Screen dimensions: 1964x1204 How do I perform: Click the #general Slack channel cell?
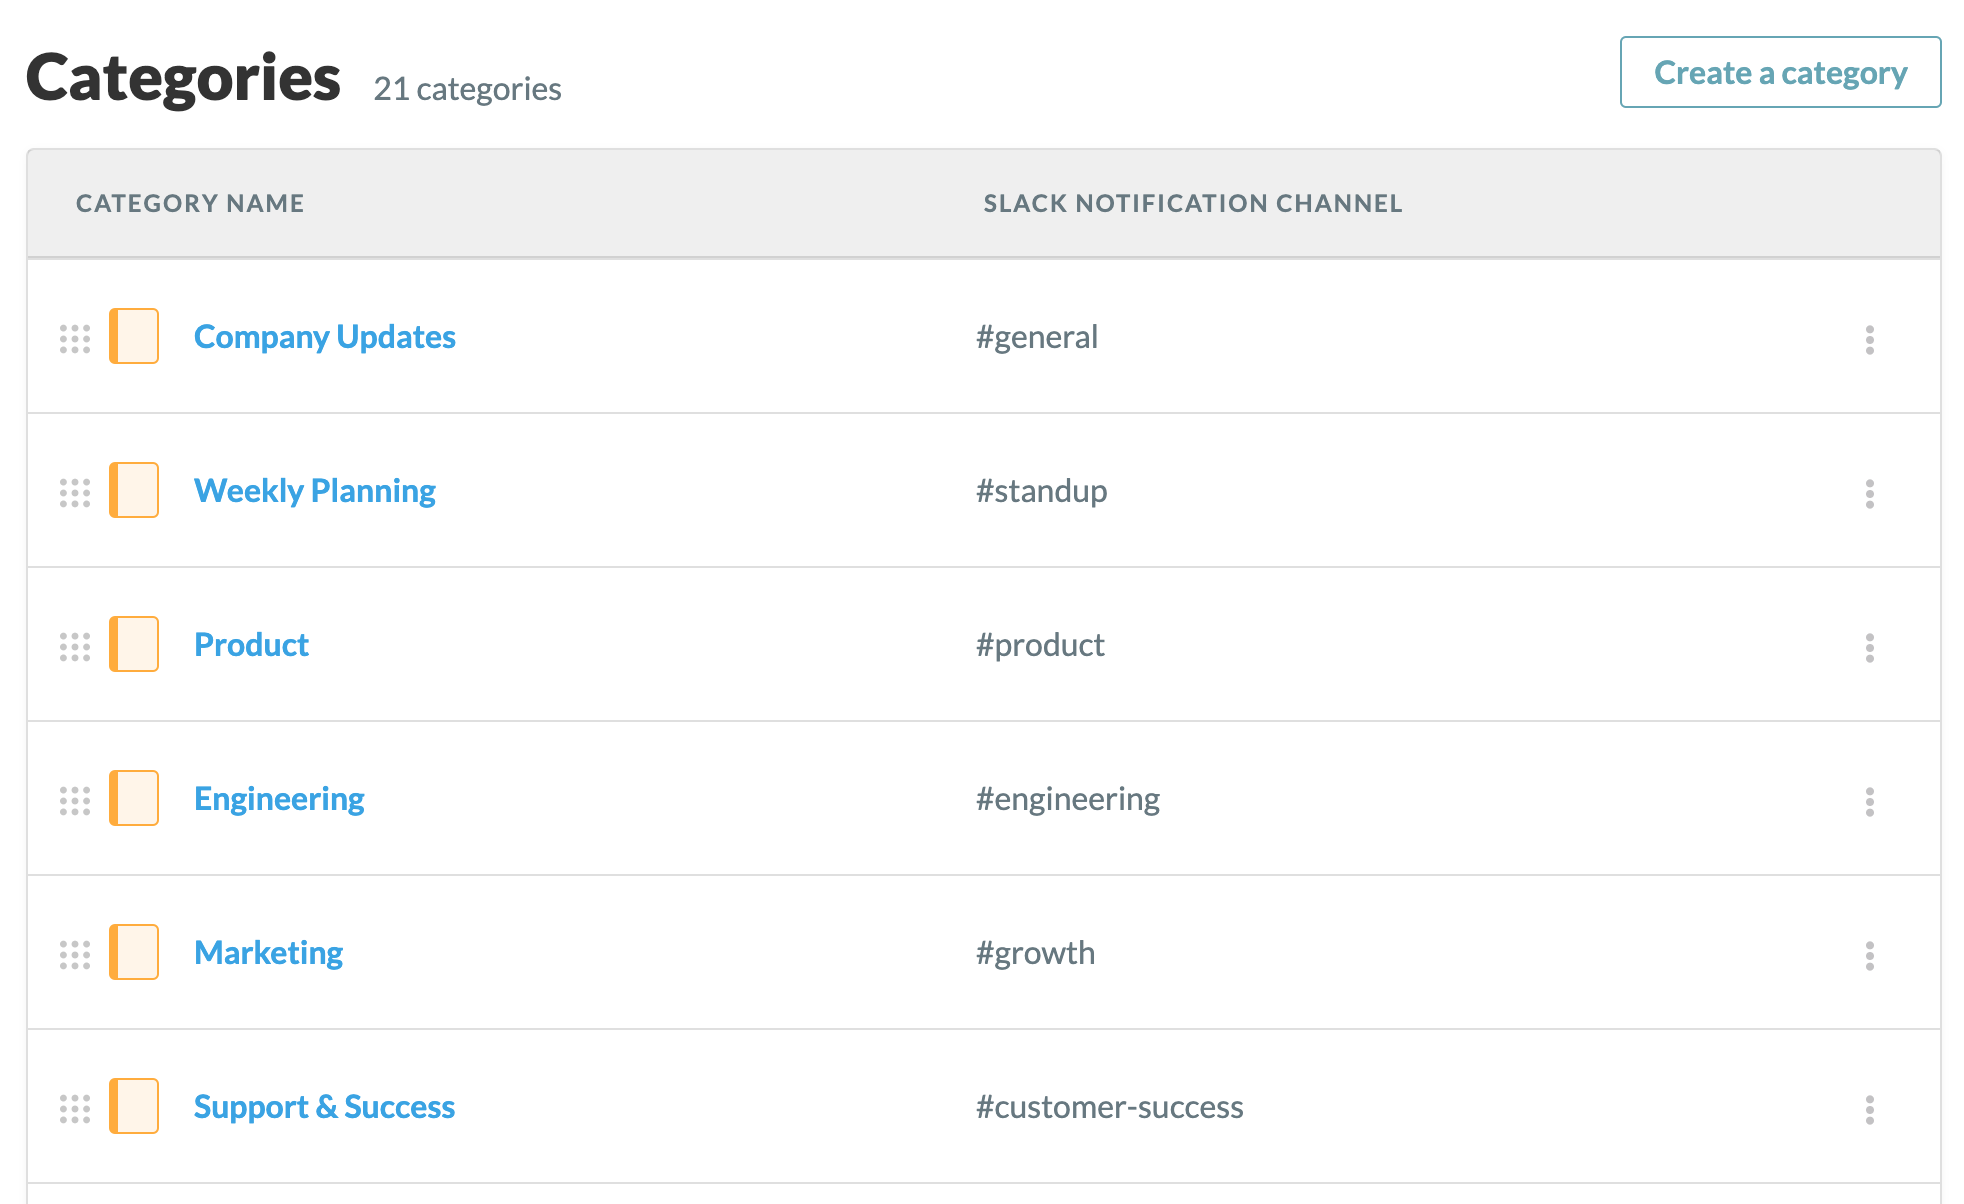(1037, 337)
